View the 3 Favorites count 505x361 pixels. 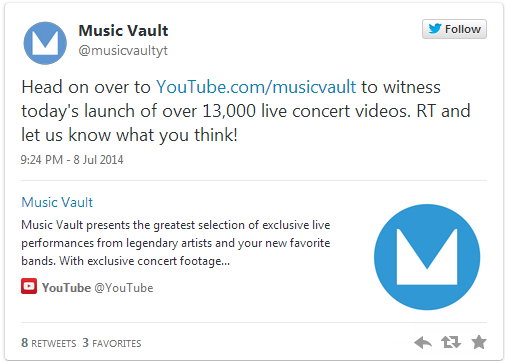pyautogui.click(x=112, y=343)
